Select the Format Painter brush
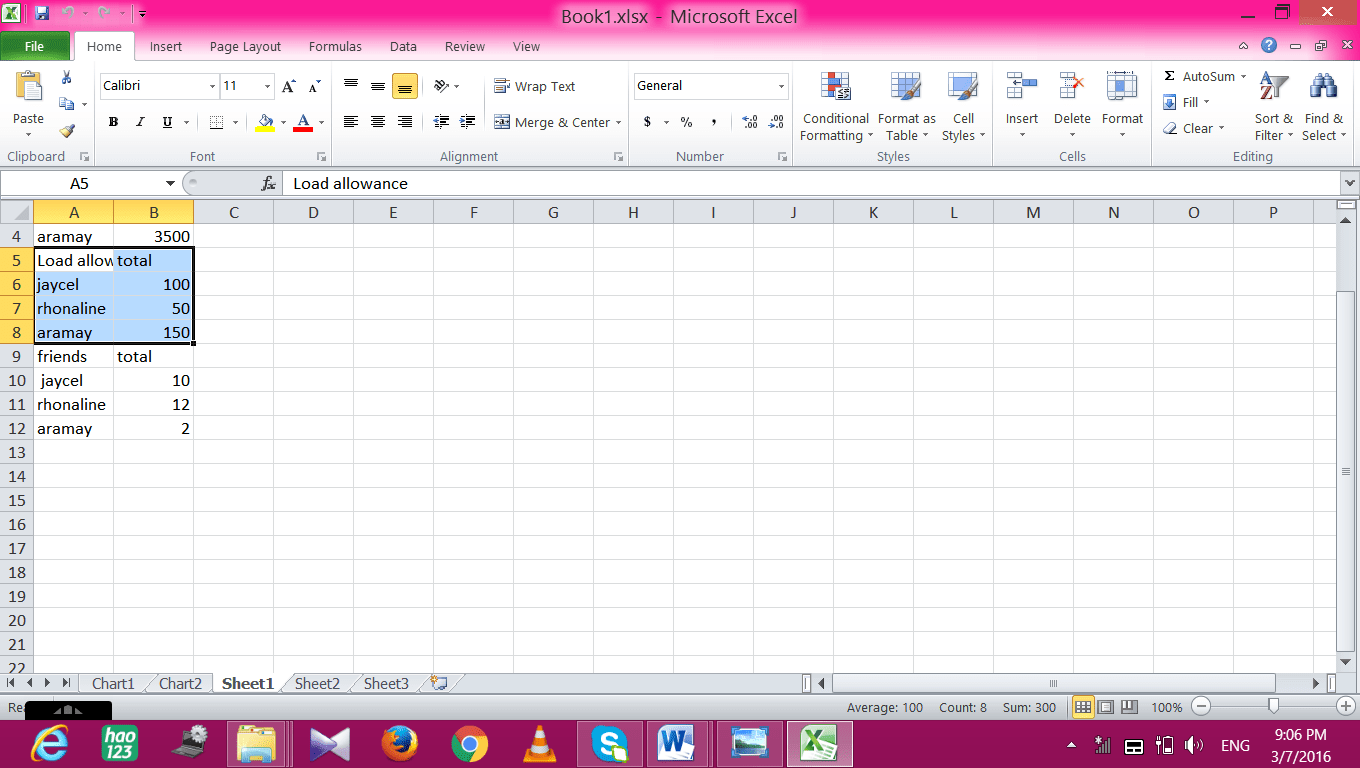This screenshot has height=768, width=1360. click(67, 130)
